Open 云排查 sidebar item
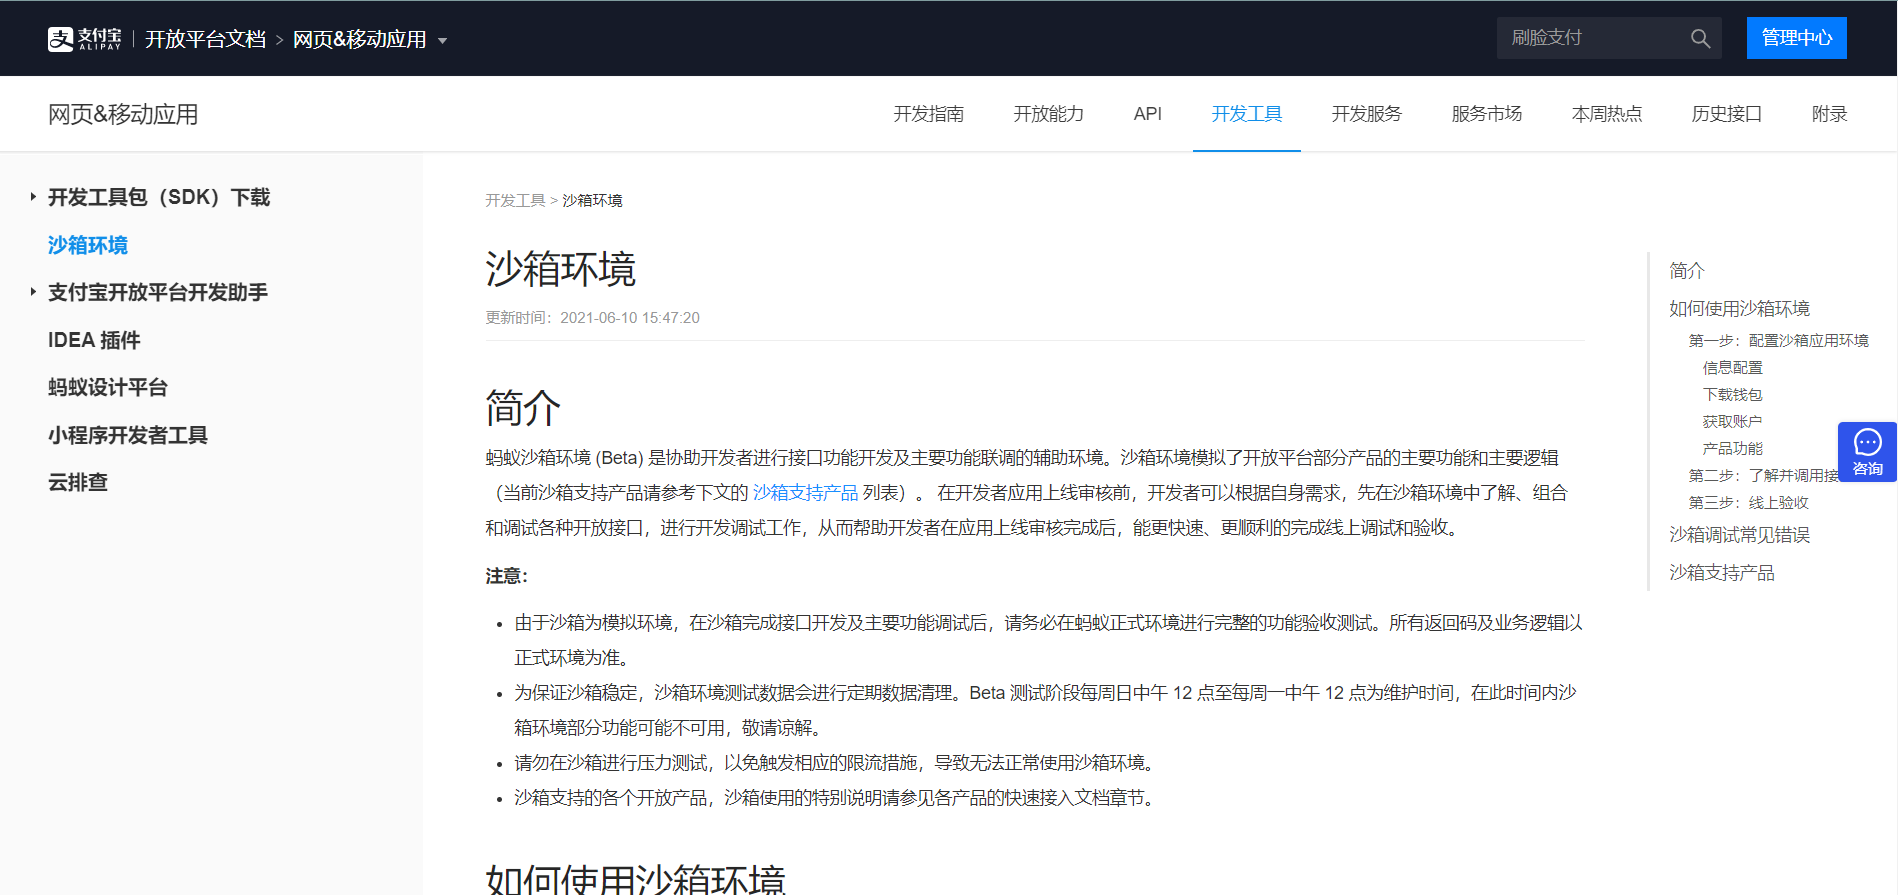 point(78,482)
